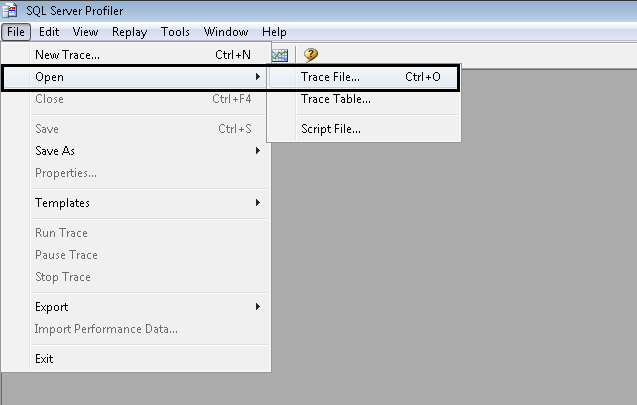Screen dimensions: 637x405
Task: Expand the Save As submenu
Action: click(x=136, y=151)
